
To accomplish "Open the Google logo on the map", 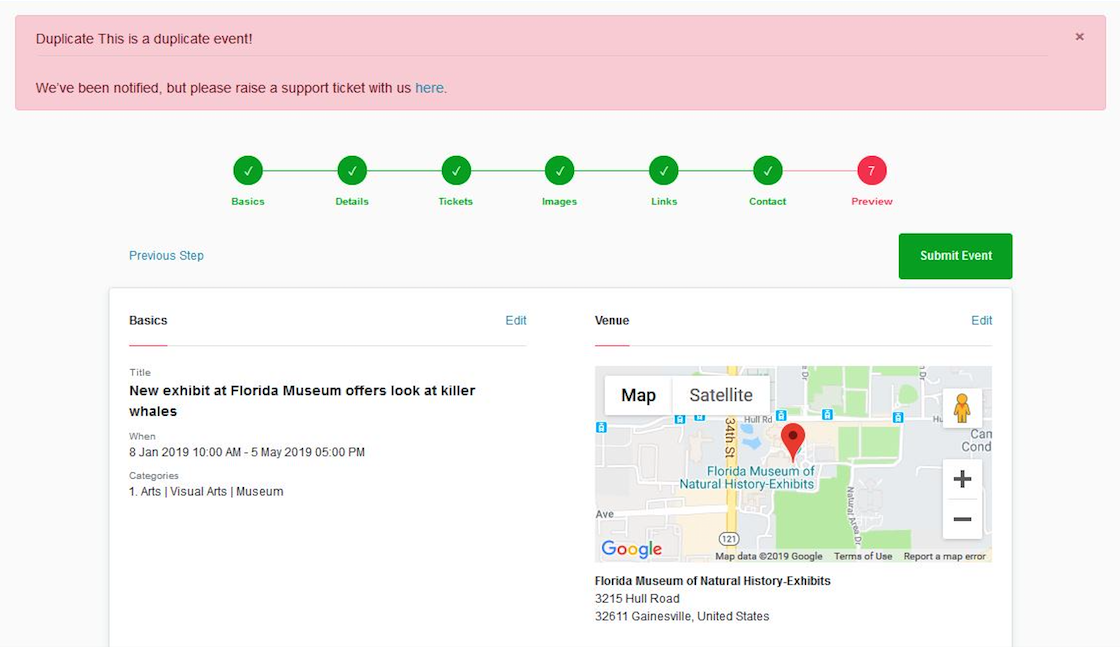I will (631, 548).
